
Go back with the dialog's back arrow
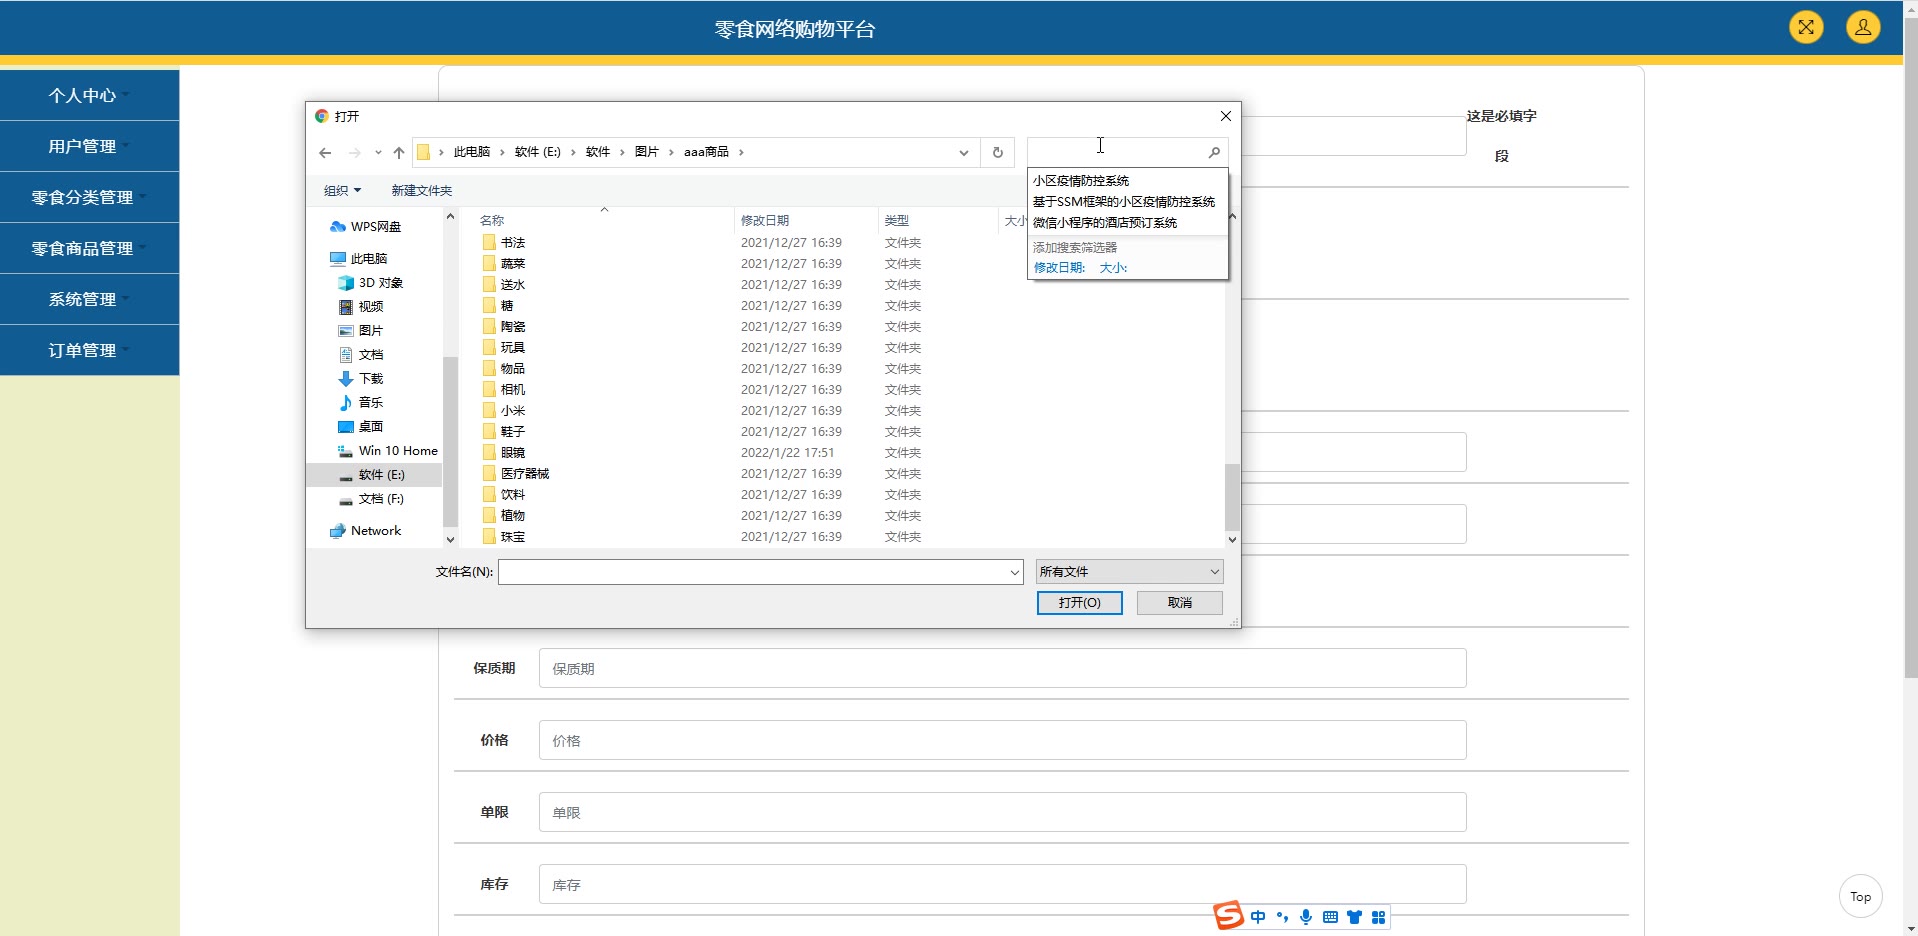tap(325, 153)
